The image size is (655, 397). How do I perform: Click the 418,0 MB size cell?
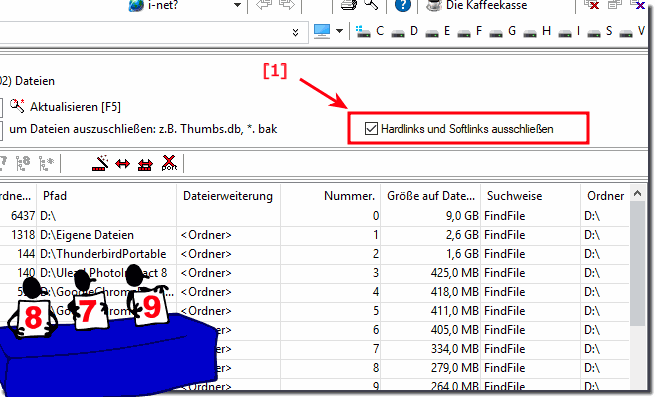click(x=455, y=292)
